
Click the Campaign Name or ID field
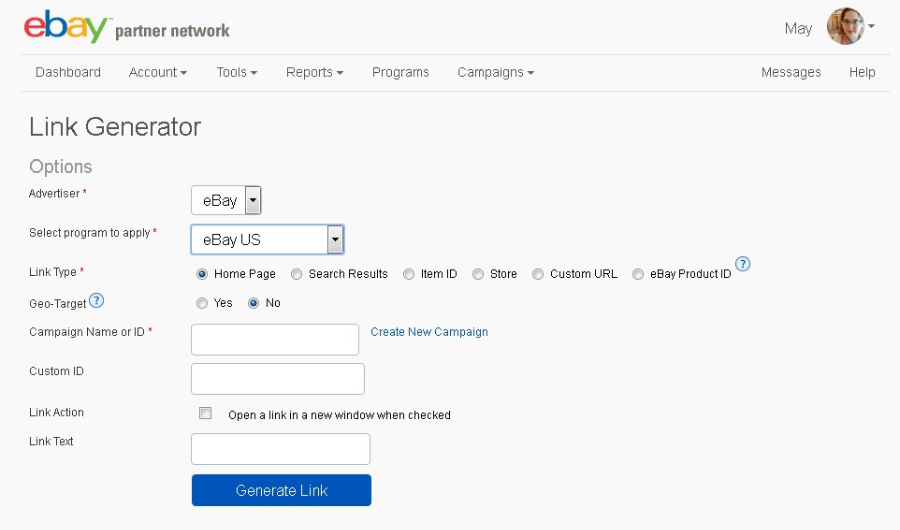[275, 339]
